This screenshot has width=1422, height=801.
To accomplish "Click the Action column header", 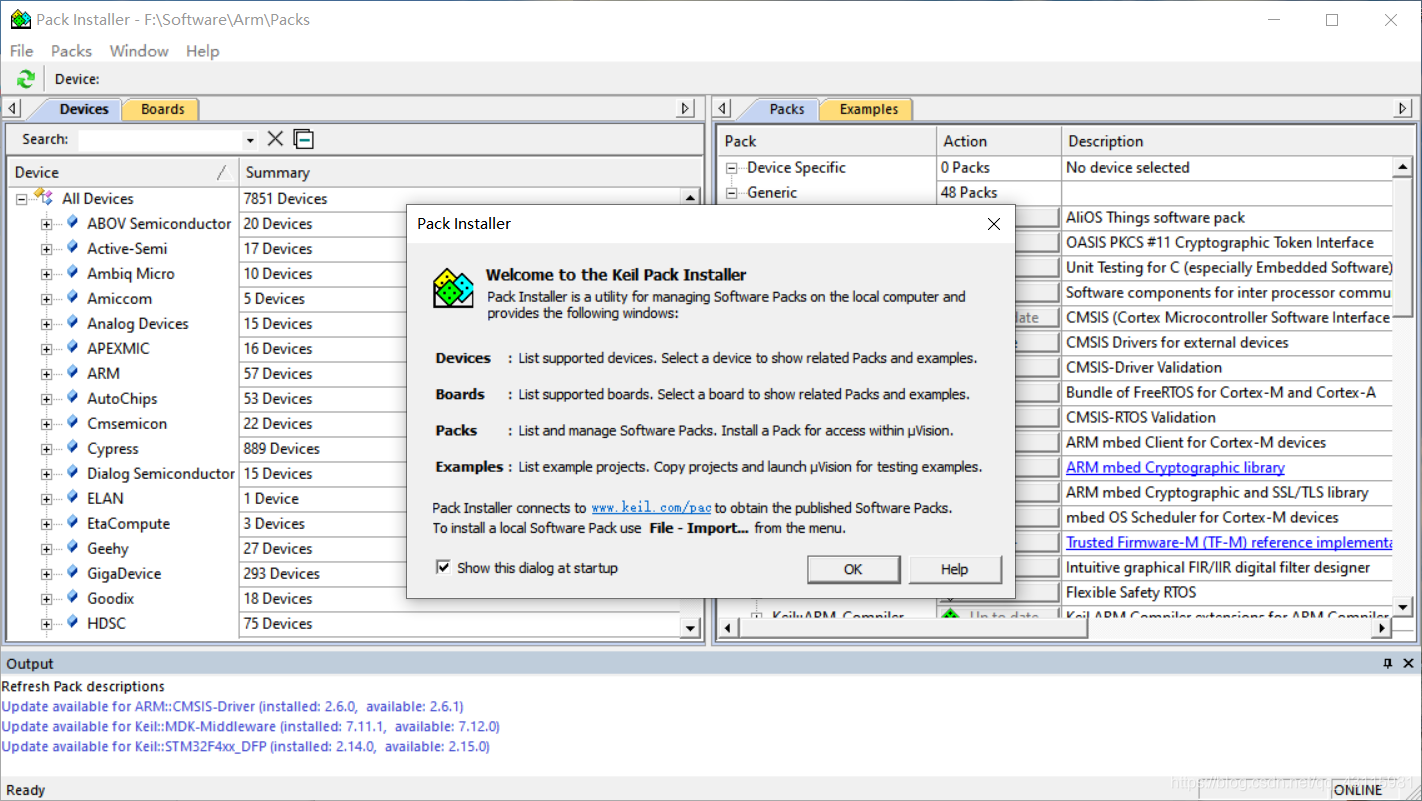I will coord(998,141).
